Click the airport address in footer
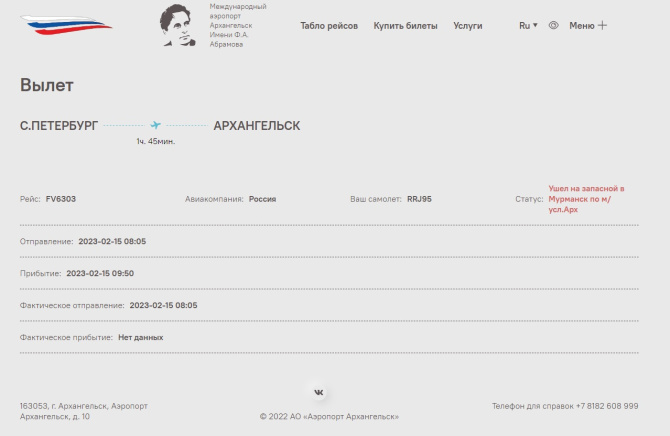 (x=83, y=411)
